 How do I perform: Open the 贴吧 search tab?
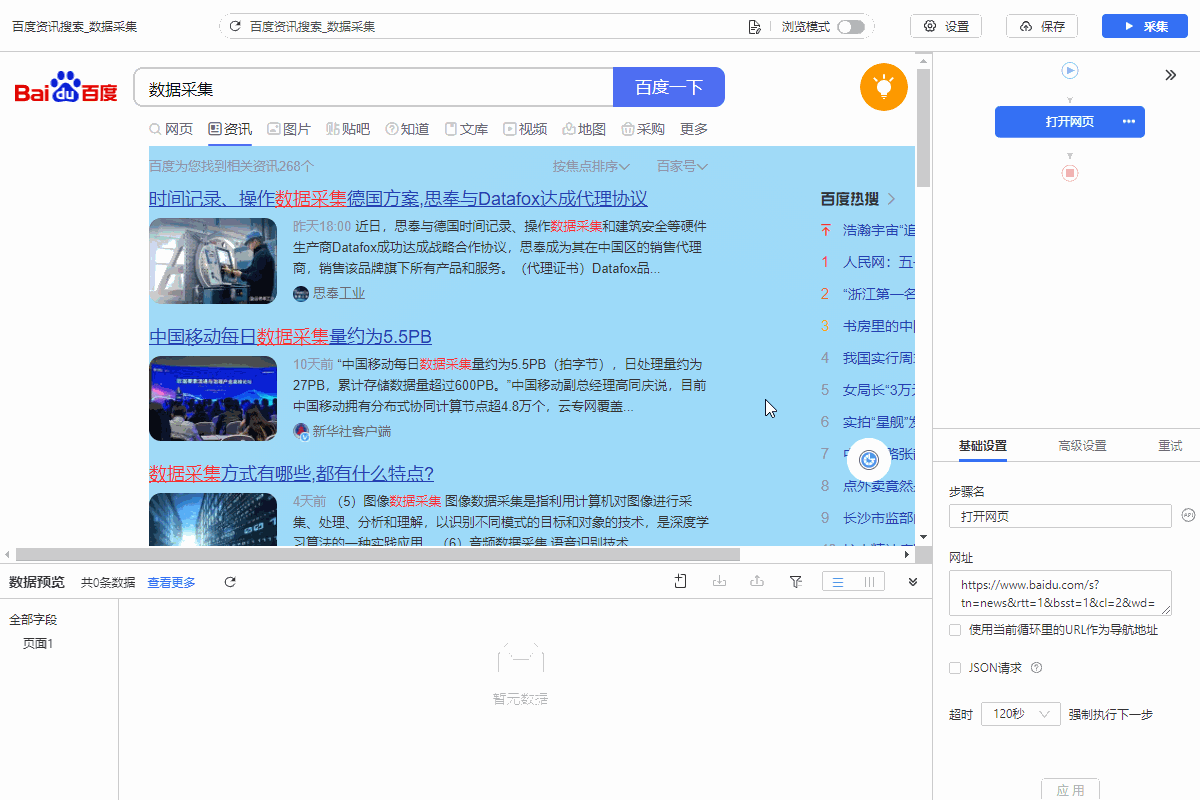348,129
